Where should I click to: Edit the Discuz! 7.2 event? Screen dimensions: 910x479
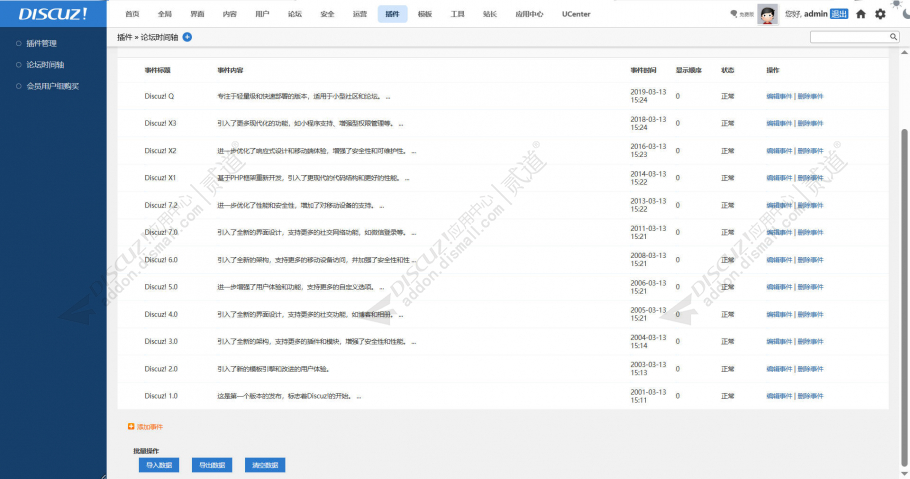(x=779, y=206)
